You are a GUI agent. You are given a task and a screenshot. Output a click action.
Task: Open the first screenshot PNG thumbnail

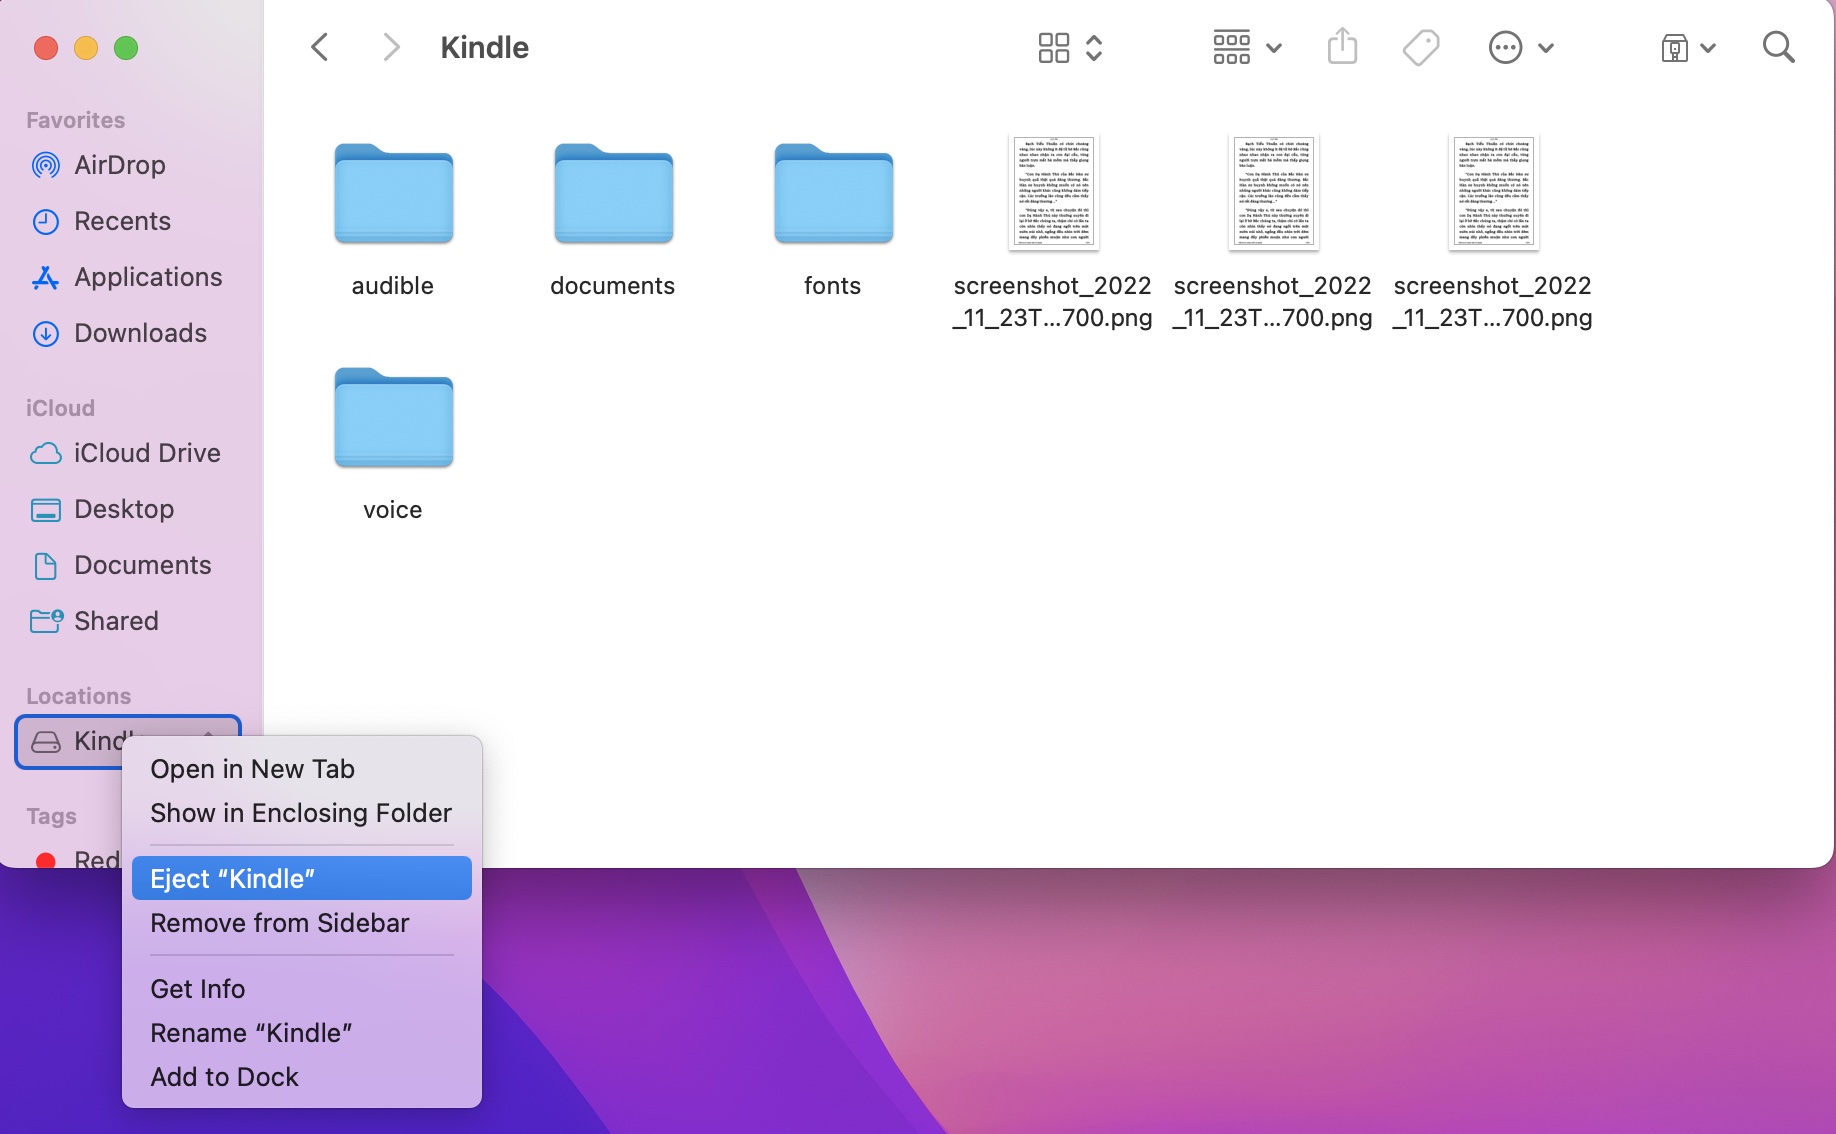pos(1051,193)
